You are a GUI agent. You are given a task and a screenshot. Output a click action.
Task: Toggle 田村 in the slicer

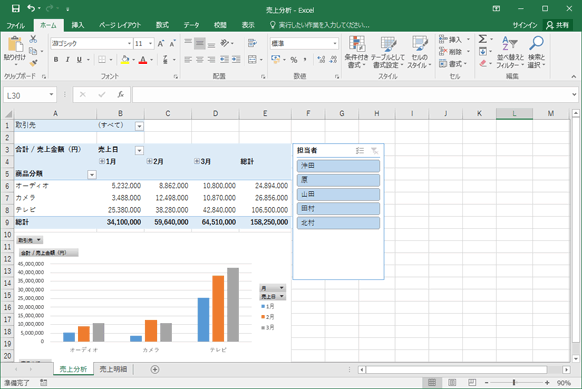(x=338, y=209)
